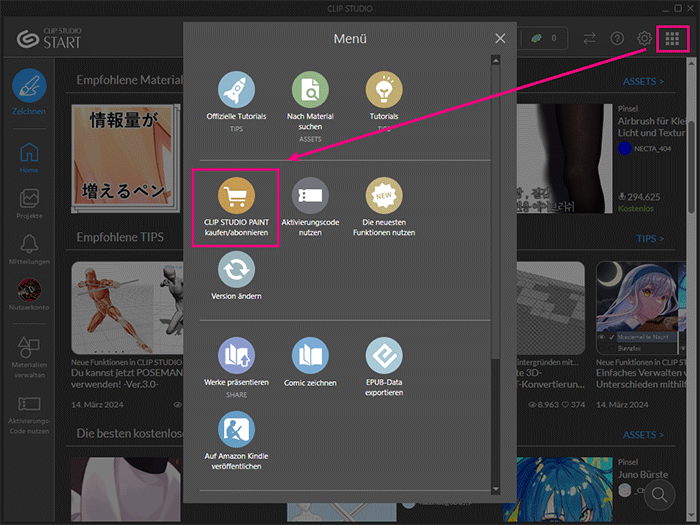Click the help question mark icon
This screenshot has width=700, height=525.
pyautogui.click(x=618, y=39)
